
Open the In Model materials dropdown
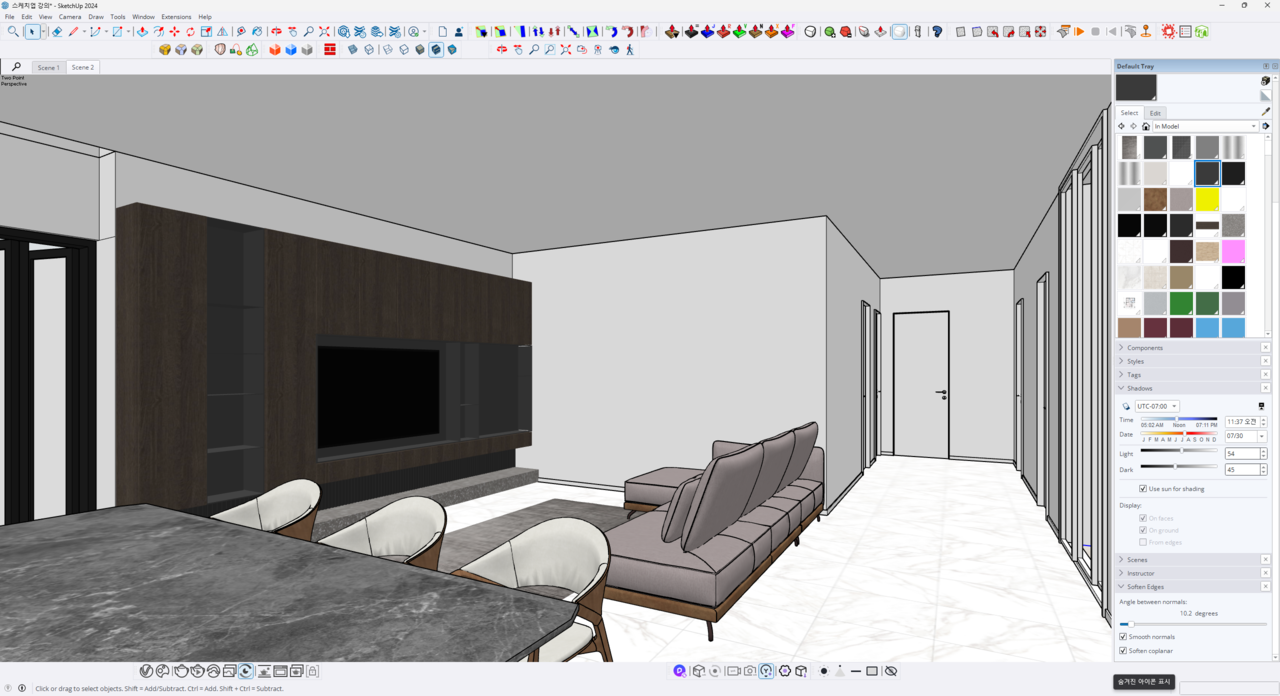point(1205,126)
